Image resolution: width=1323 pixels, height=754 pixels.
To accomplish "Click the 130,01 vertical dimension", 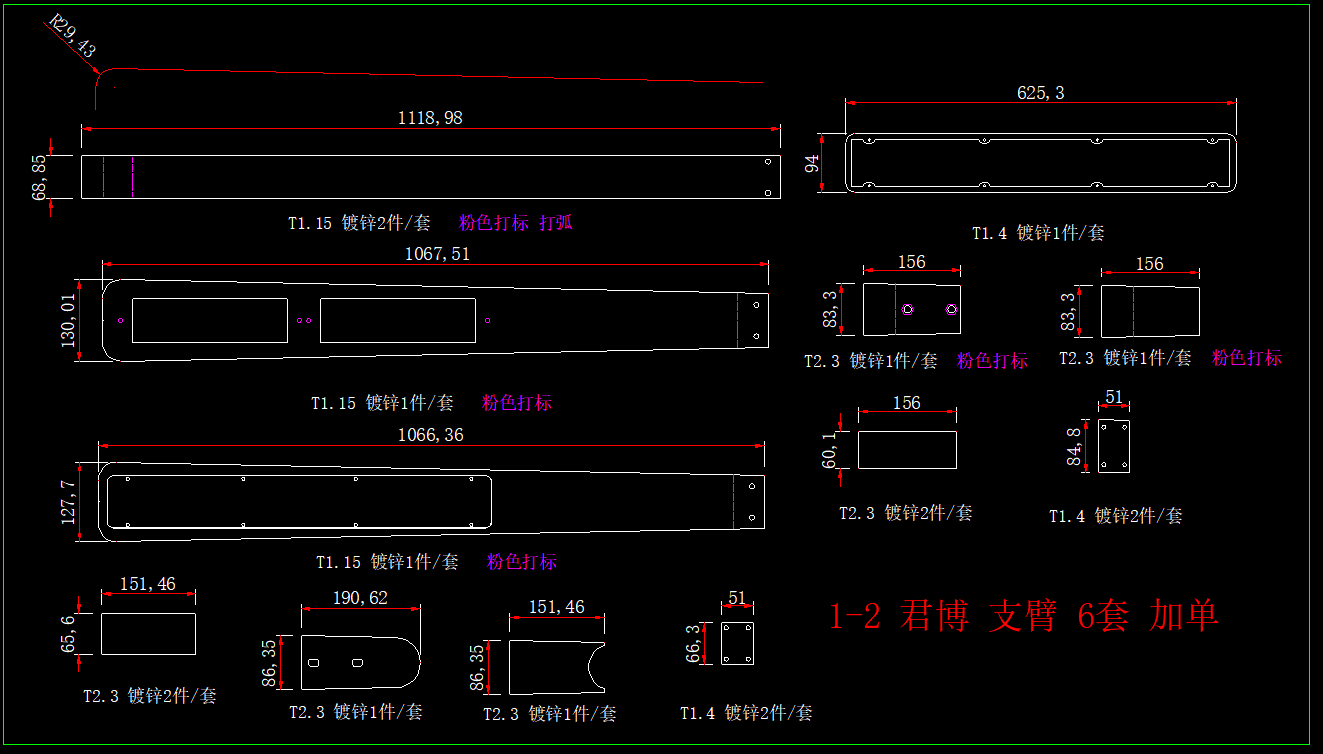I will click(x=69, y=320).
